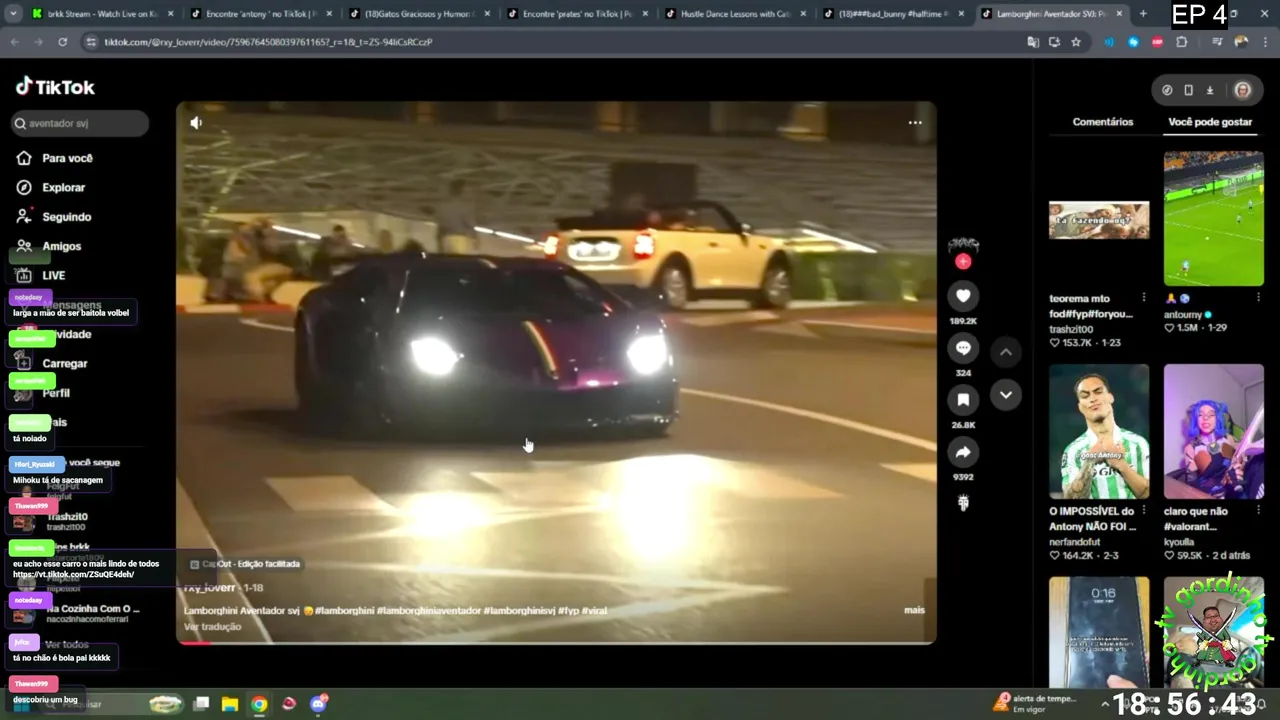This screenshot has width=1280, height=720.
Task: Open nerfandofut author link
Action: [x=1075, y=542]
